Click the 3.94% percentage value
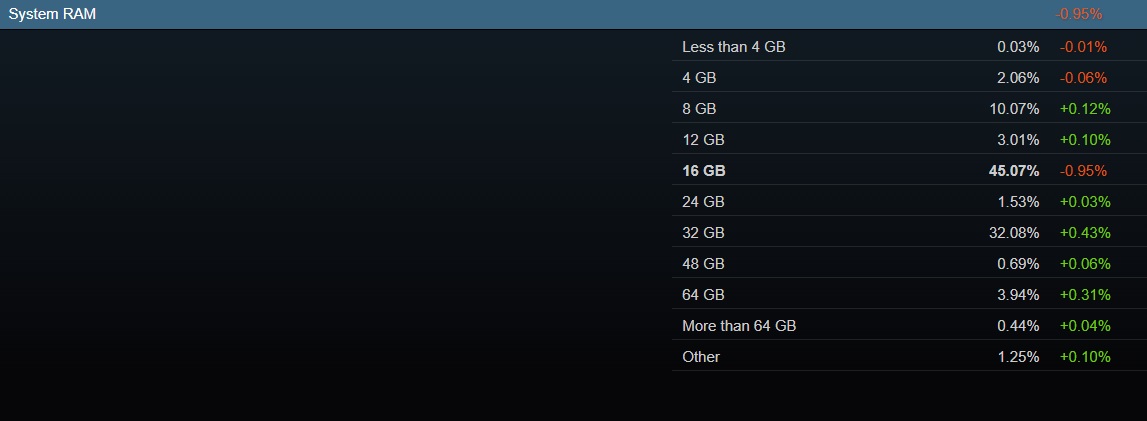 1018,295
